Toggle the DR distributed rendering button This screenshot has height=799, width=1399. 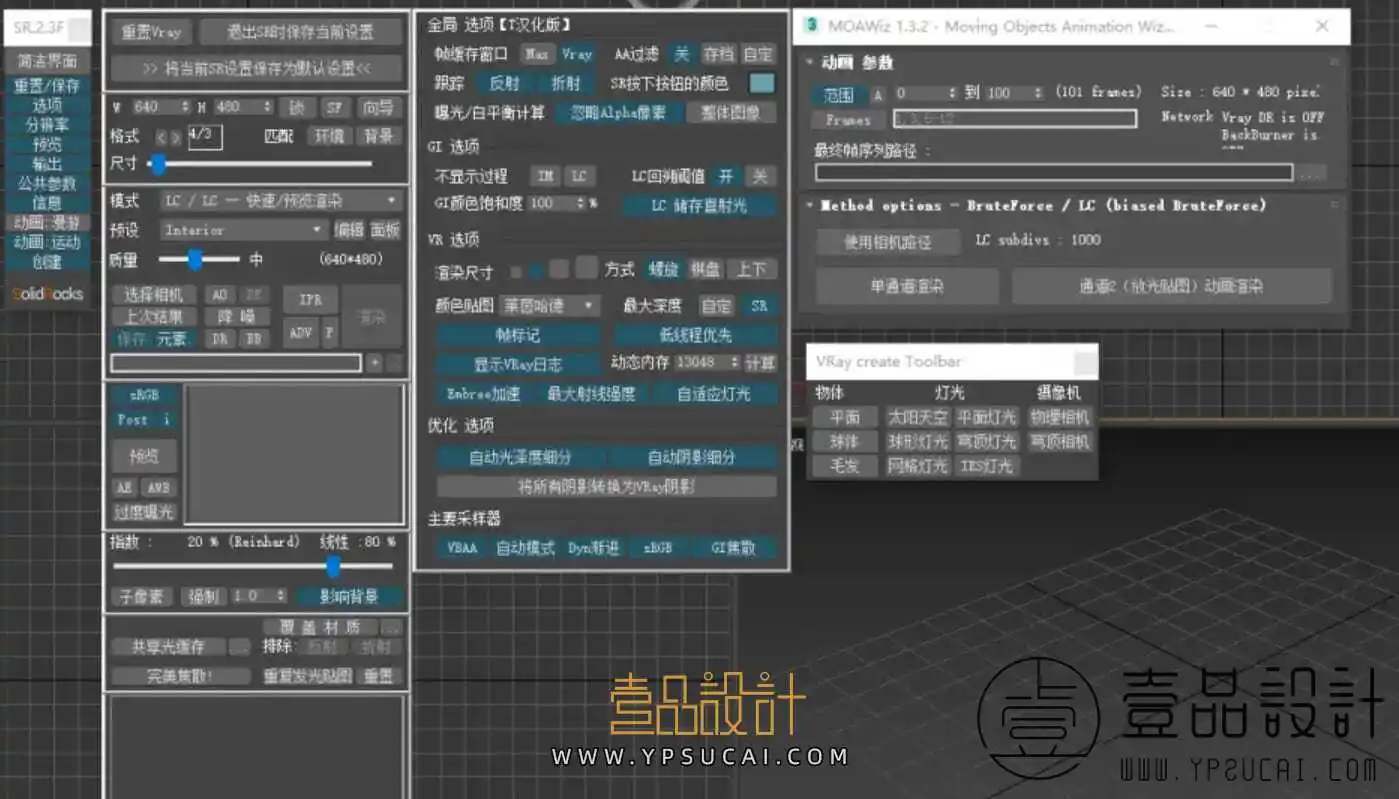(x=220, y=339)
